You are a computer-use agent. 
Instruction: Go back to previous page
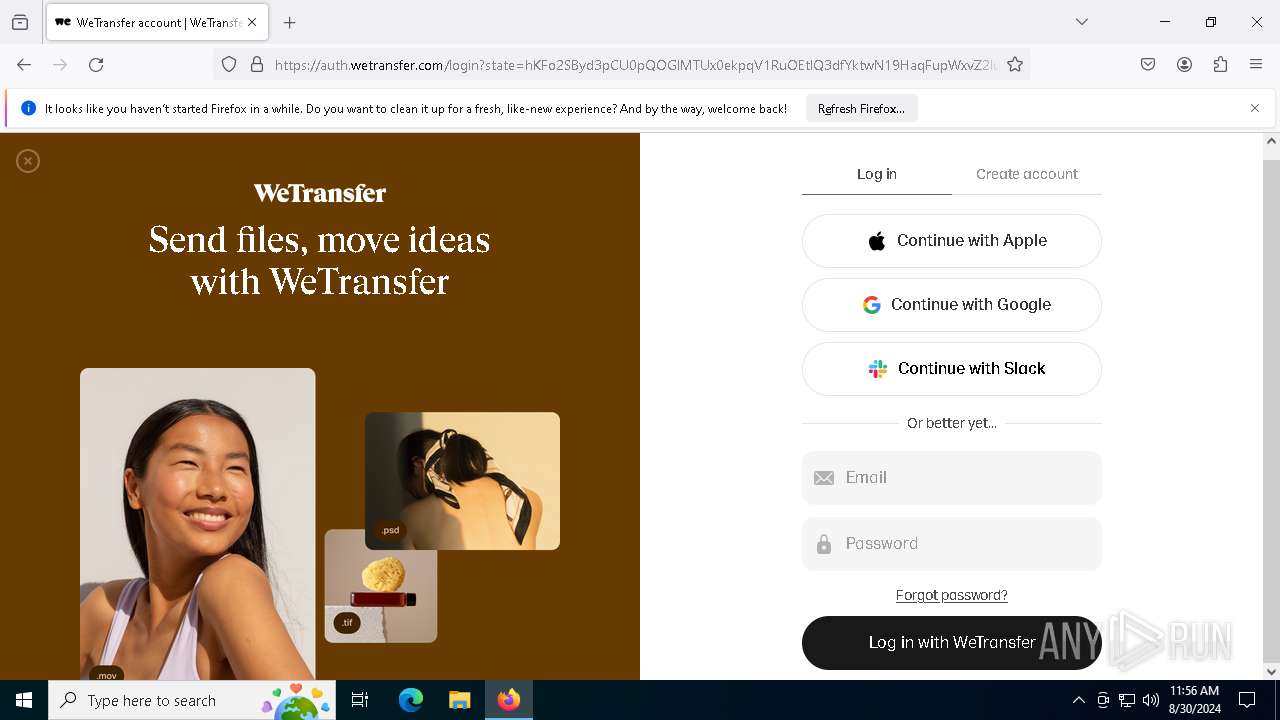[x=24, y=65]
